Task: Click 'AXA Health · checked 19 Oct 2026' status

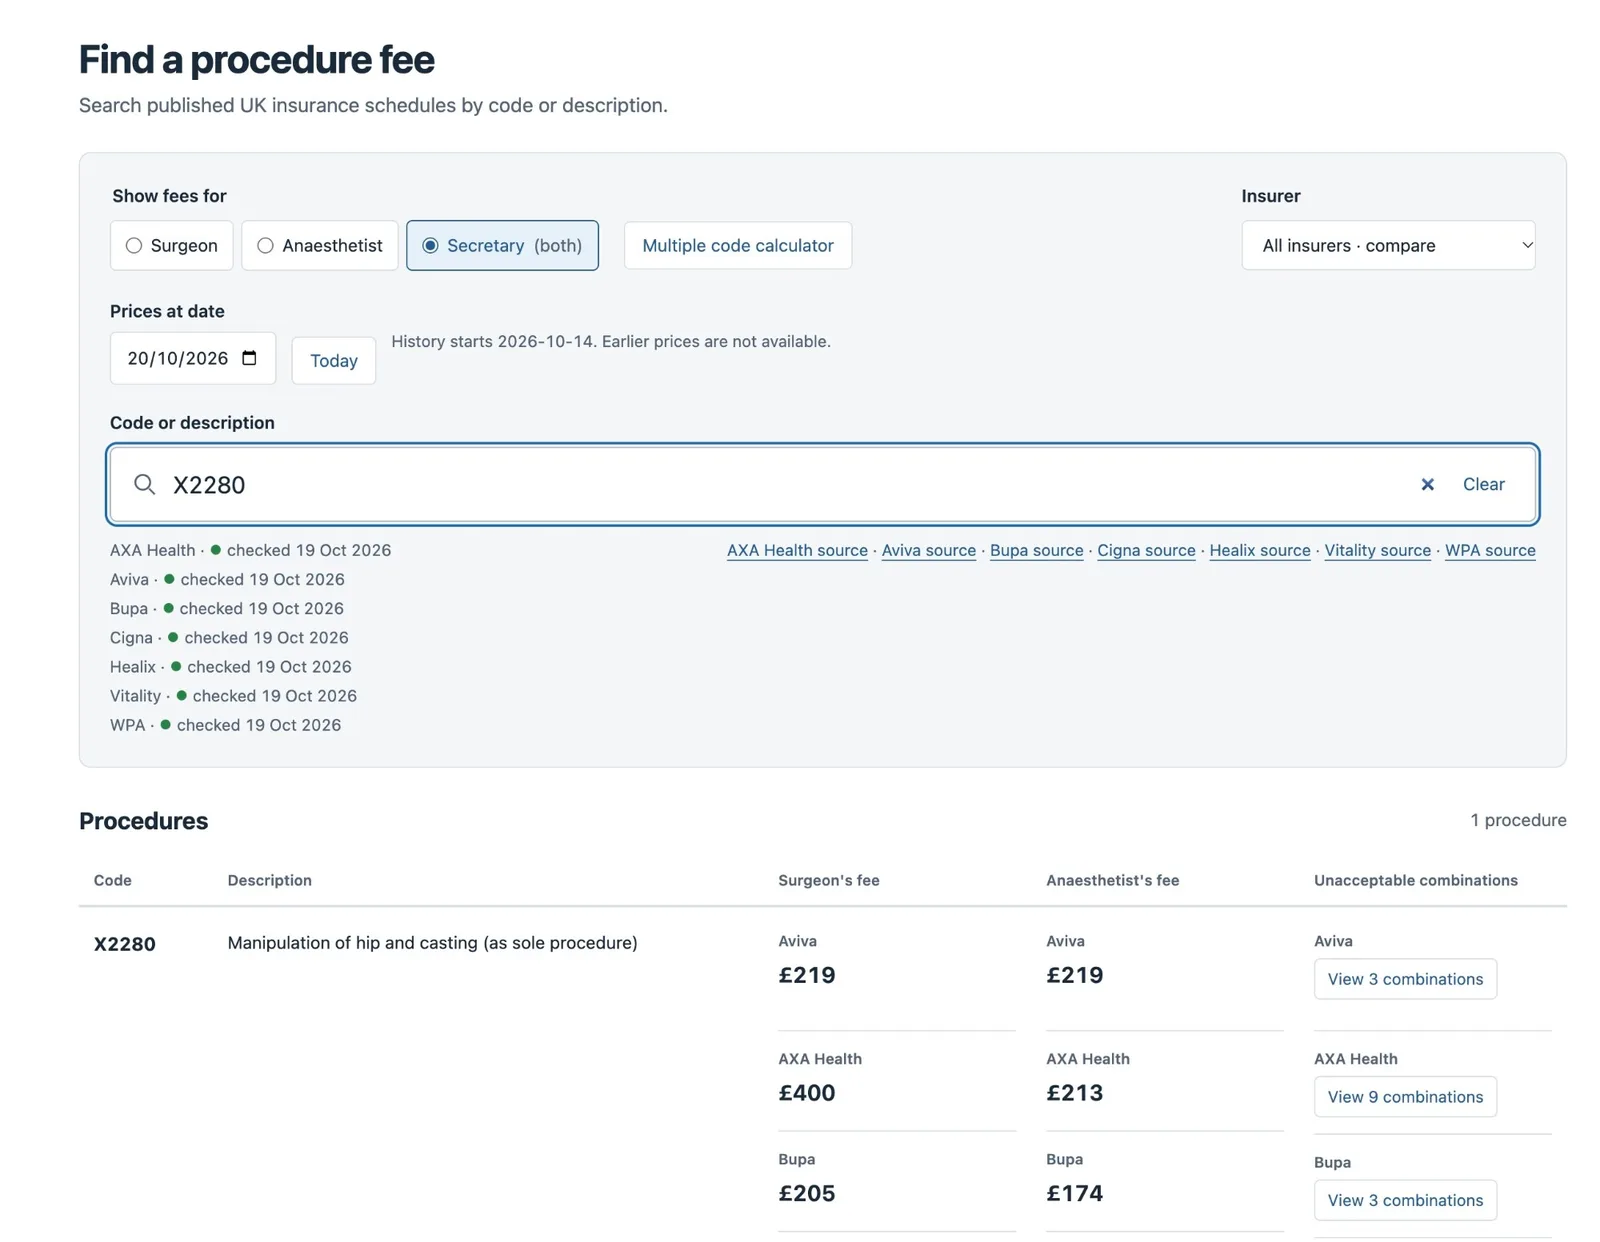Action: coord(250,551)
